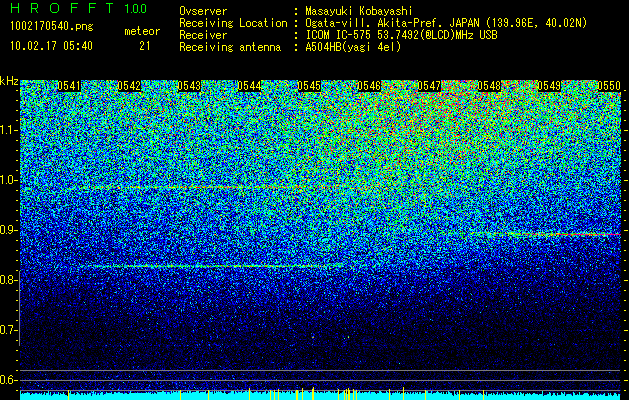Click the 0541 time marker
Image resolution: width=629 pixels, height=400 pixels.
coord(69,86)
